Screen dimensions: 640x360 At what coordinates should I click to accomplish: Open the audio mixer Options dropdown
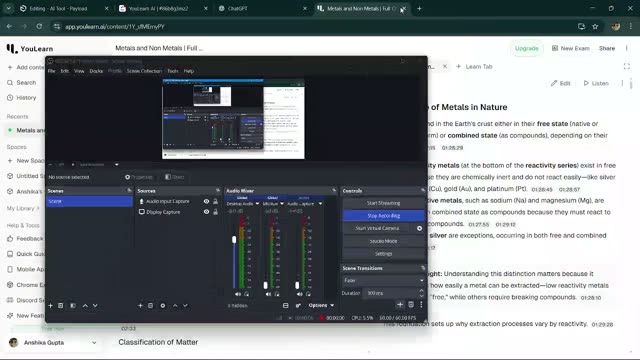(321, 305)
